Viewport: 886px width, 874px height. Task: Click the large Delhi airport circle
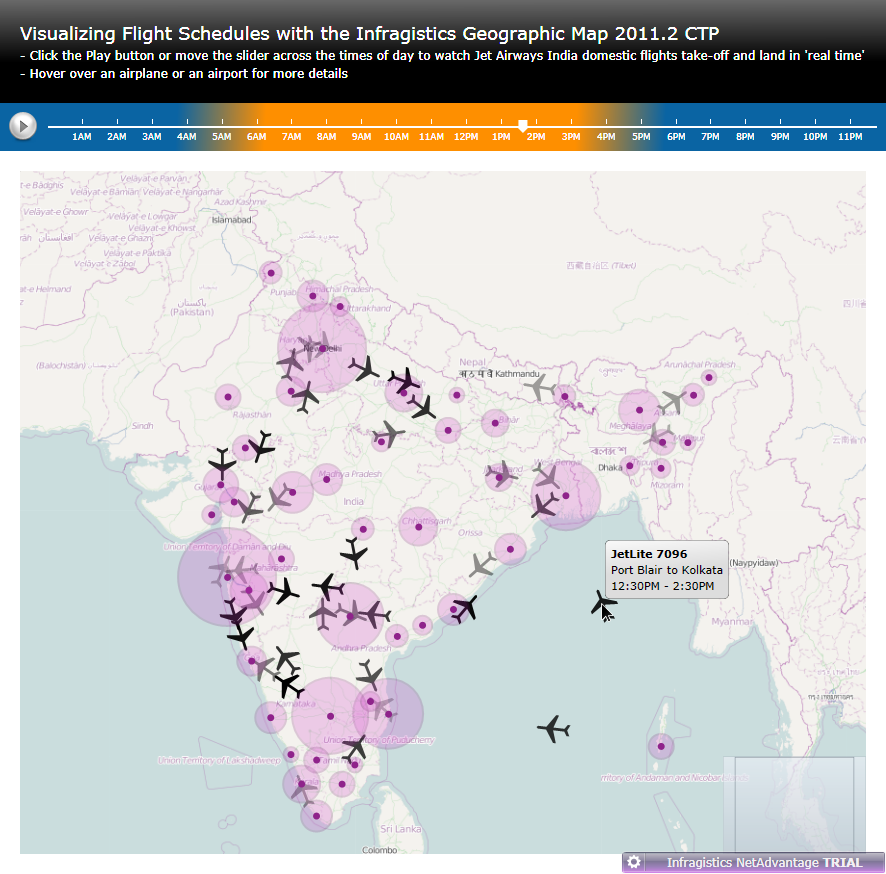(x=322, y=348)
